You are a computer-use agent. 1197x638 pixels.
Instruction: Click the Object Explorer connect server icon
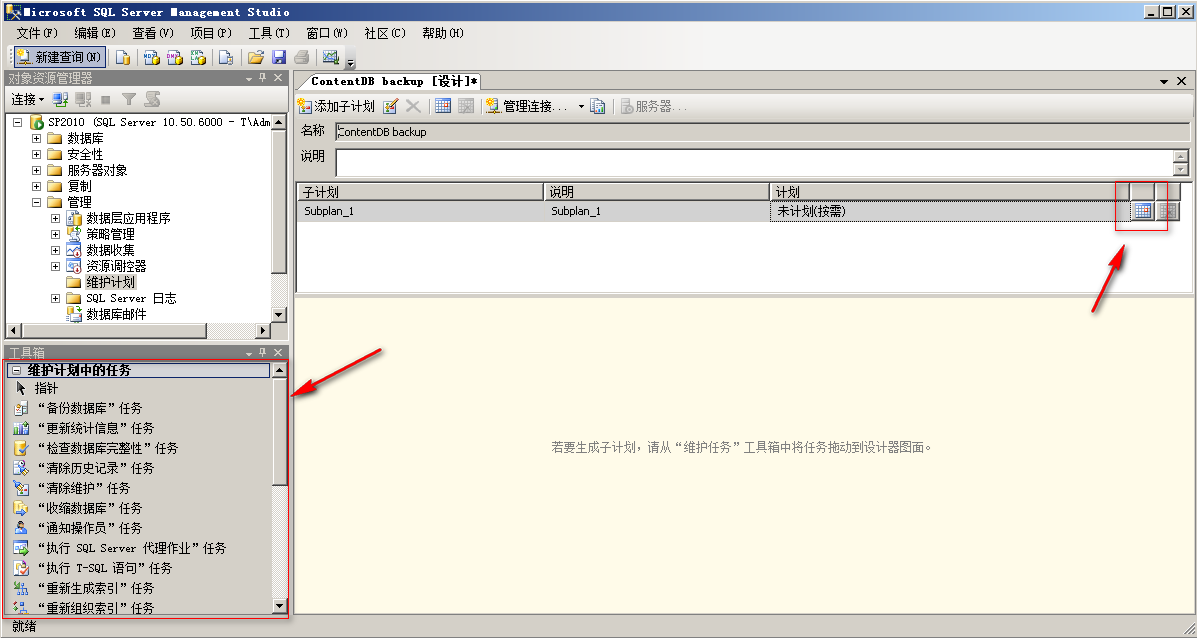(x=59, y=99)
